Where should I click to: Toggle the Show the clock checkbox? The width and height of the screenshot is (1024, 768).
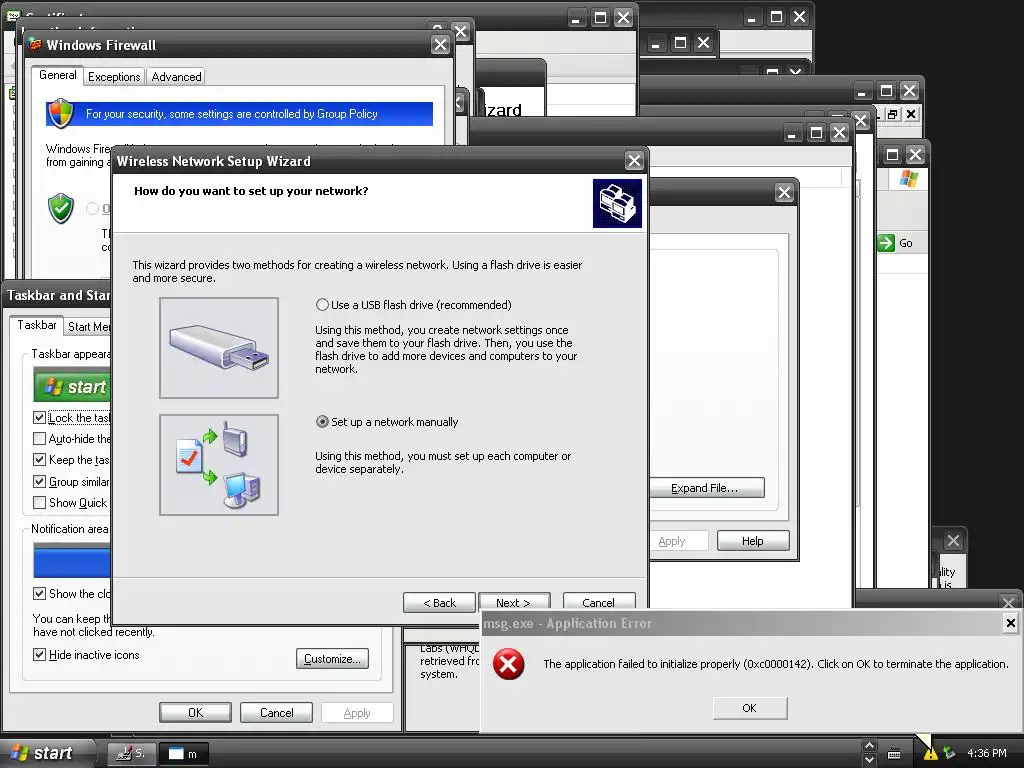click(39, 593)
